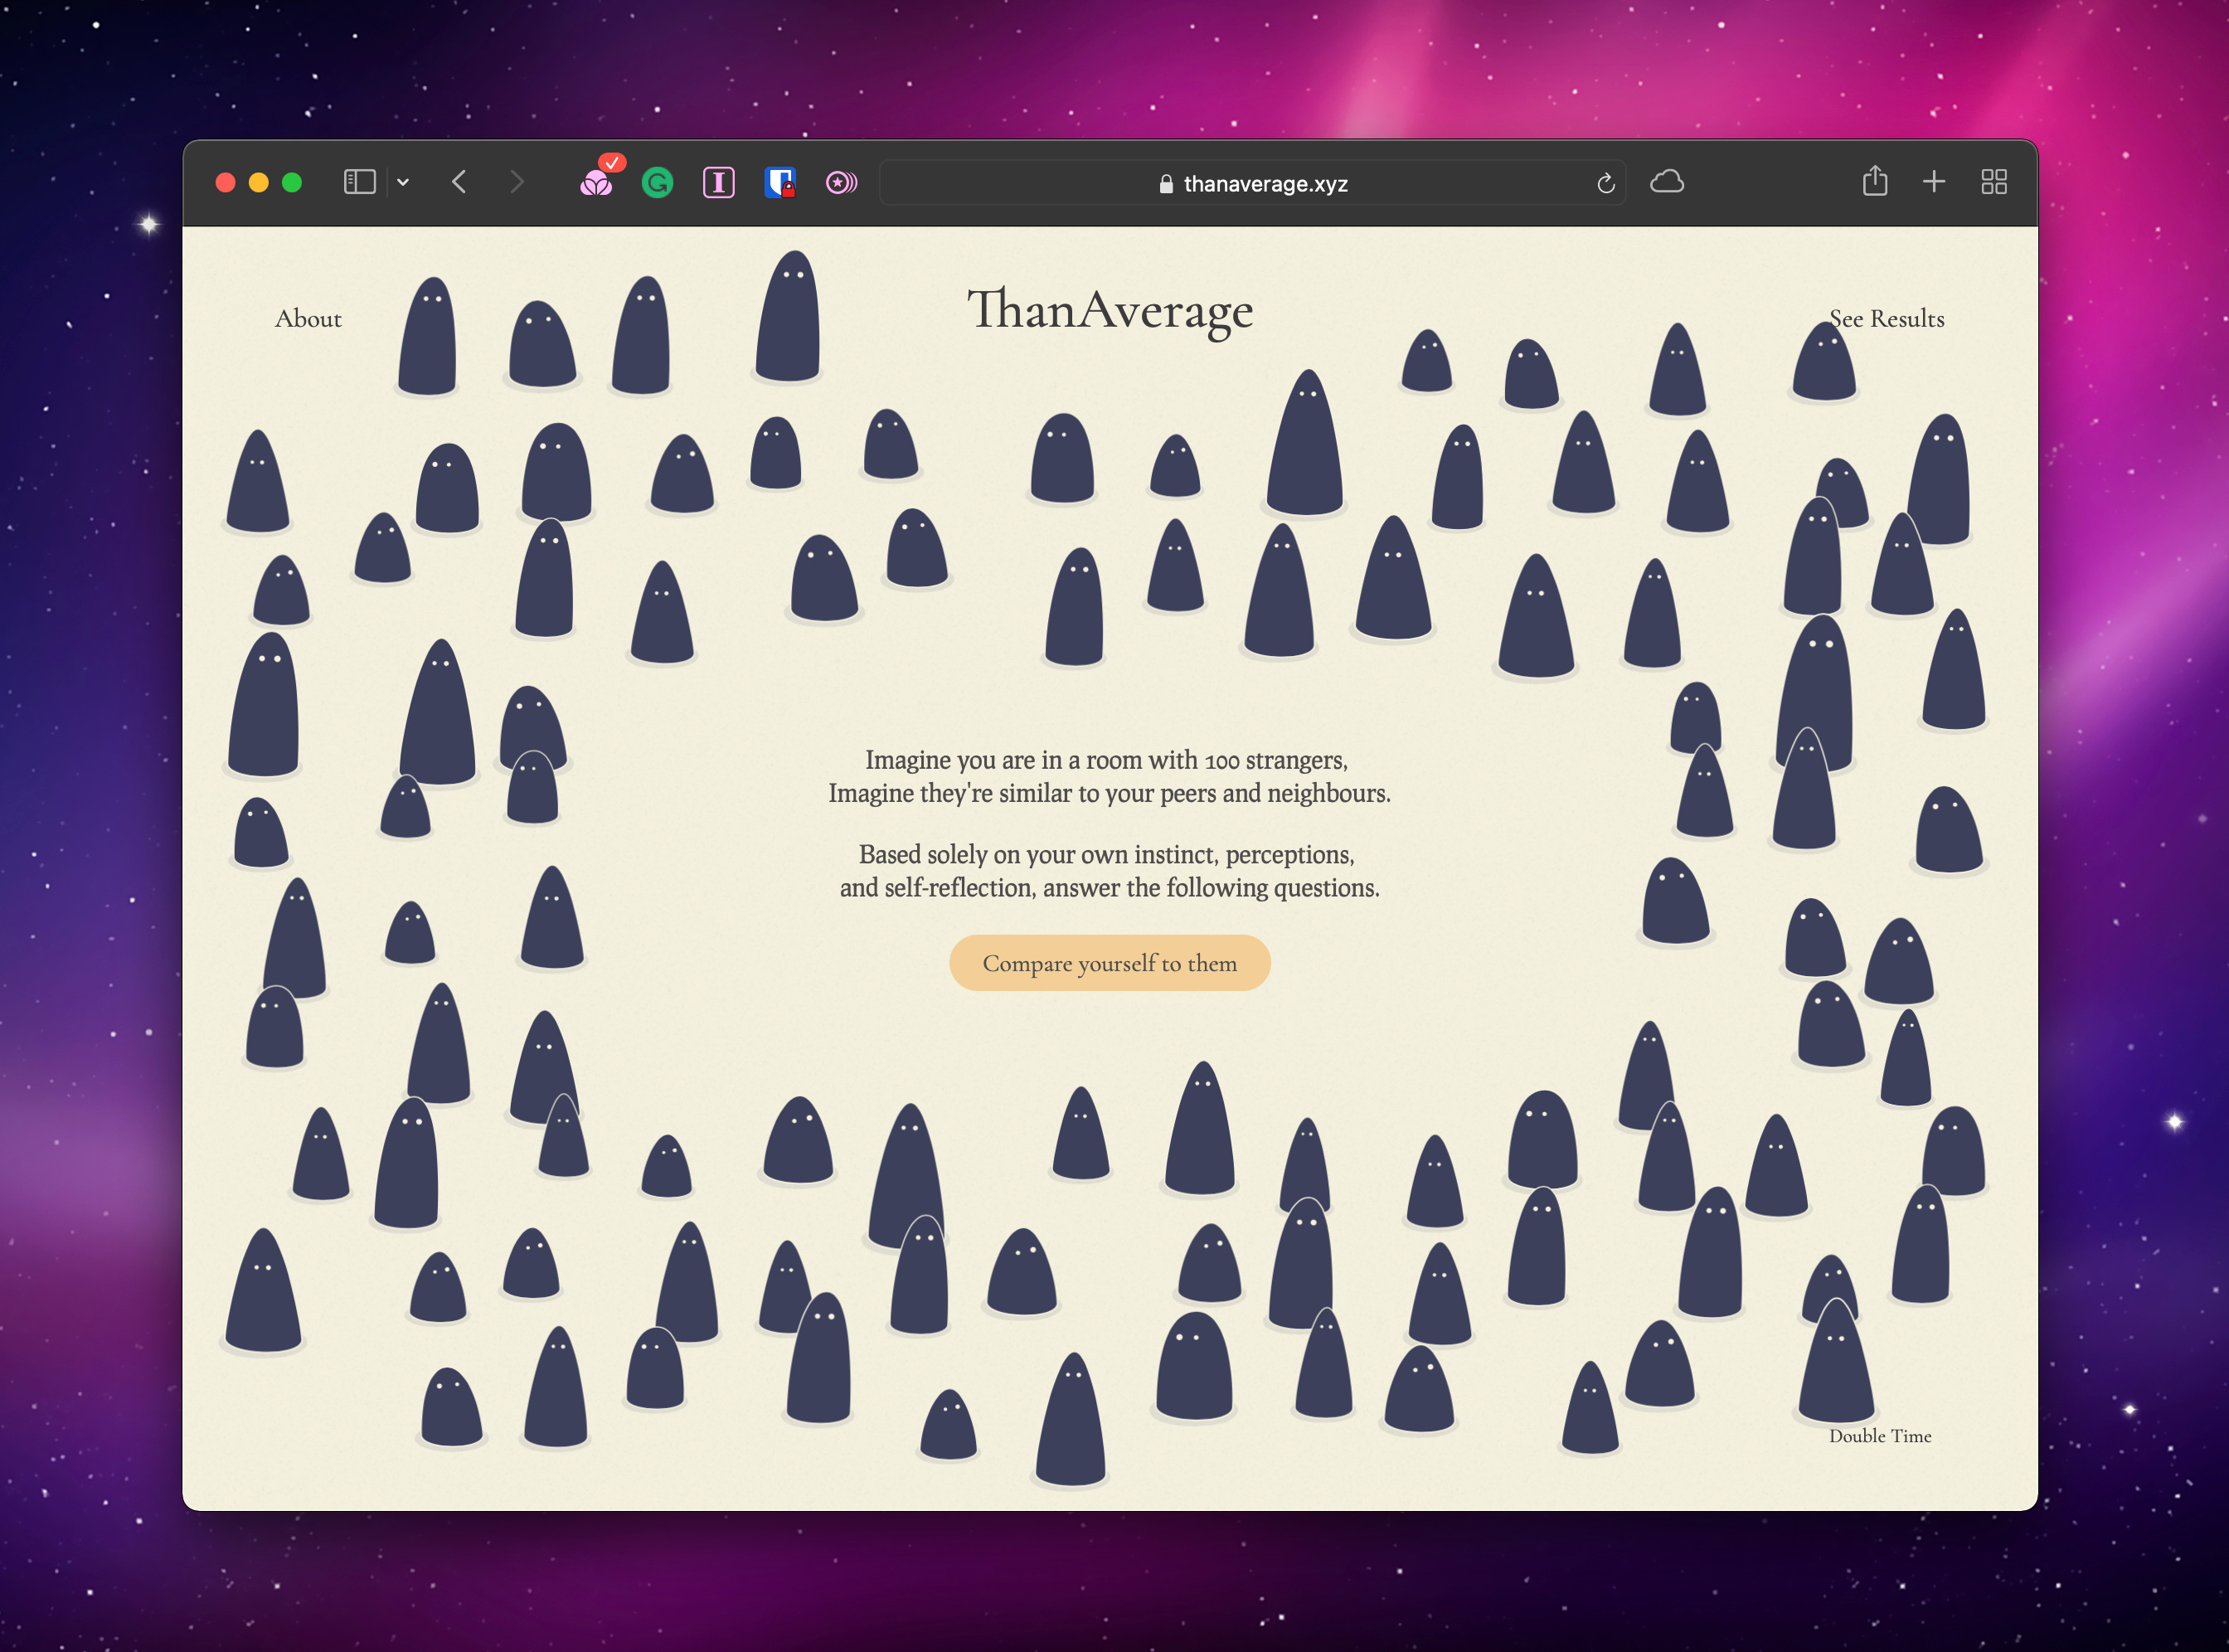Click the iCloud tabs cloud icon
This screenshot has width=2229, height=1652.
point(1666,182)
